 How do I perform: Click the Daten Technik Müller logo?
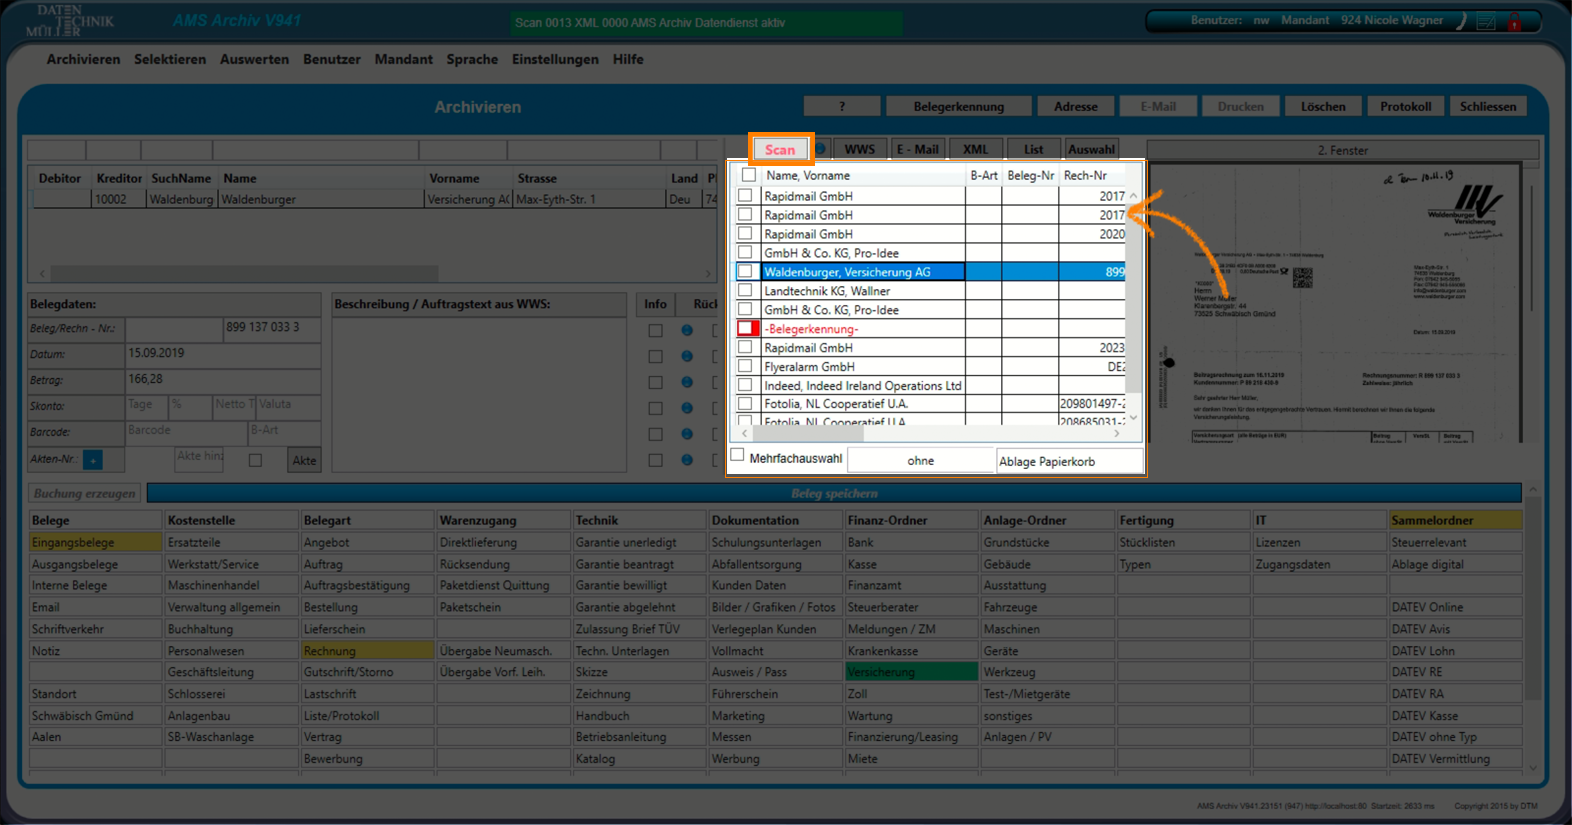70,21
